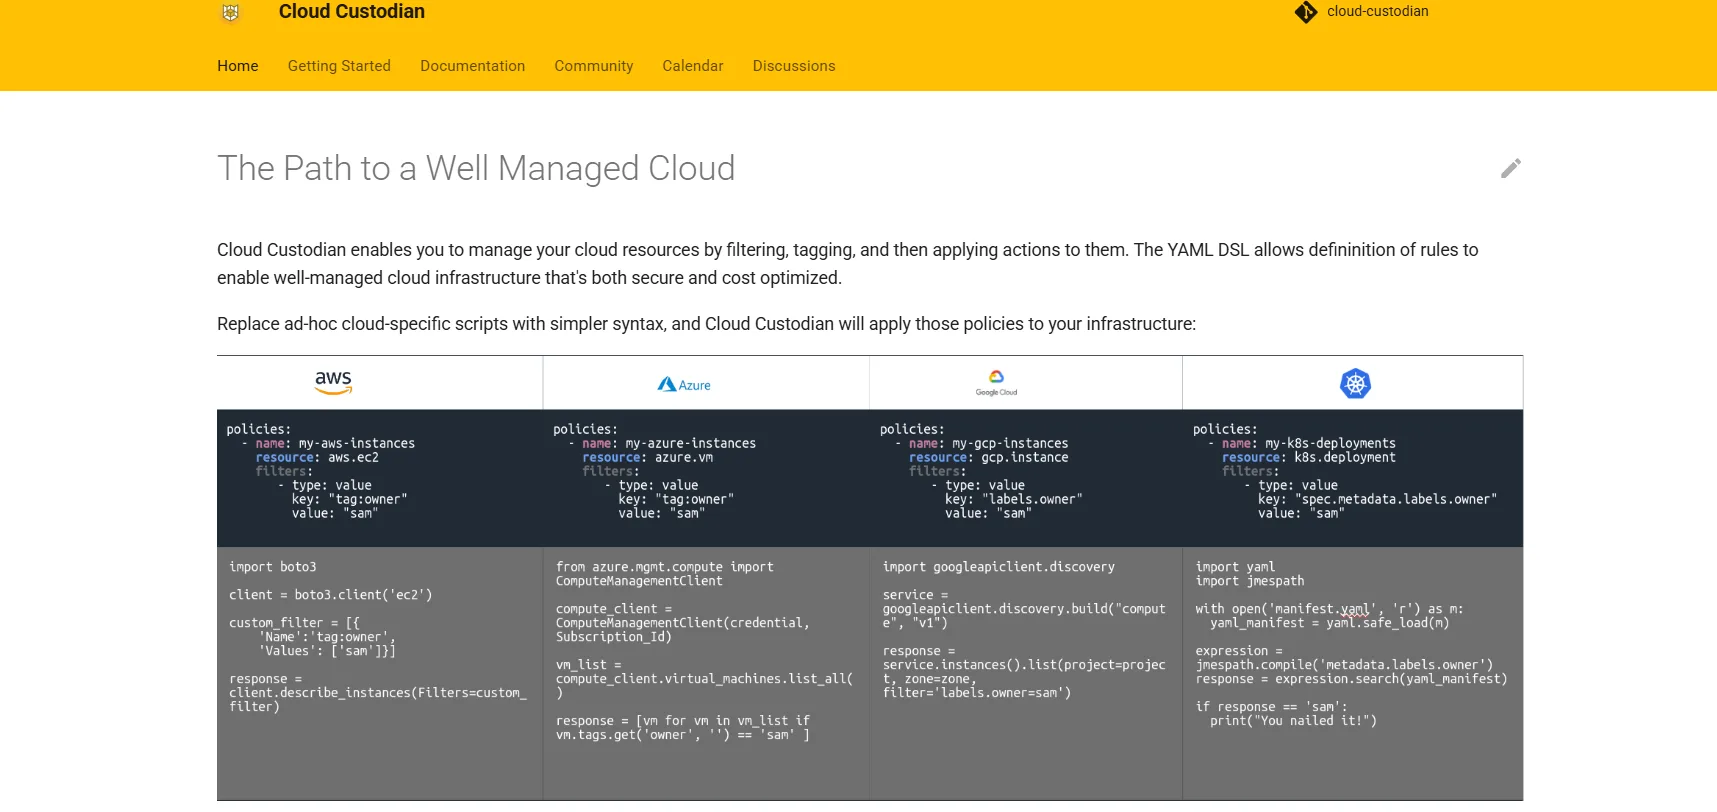Go to the Documentation tab

click(472, 66)
